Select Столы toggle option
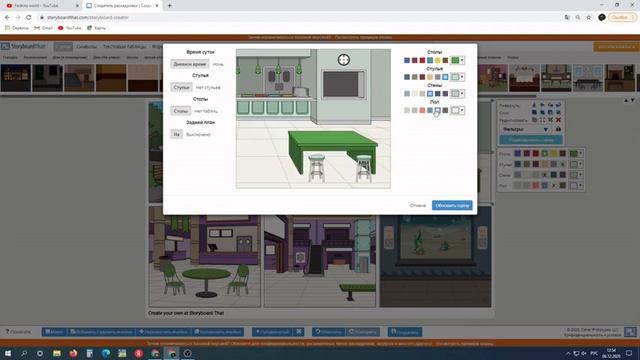 pos(180,111)
